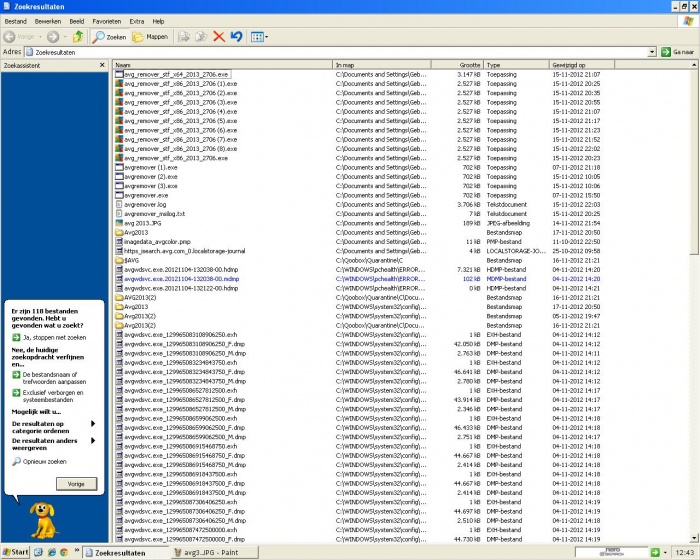Open the views dropdown in toolbar
Viewport: 700px width, 560px height.
259,37
